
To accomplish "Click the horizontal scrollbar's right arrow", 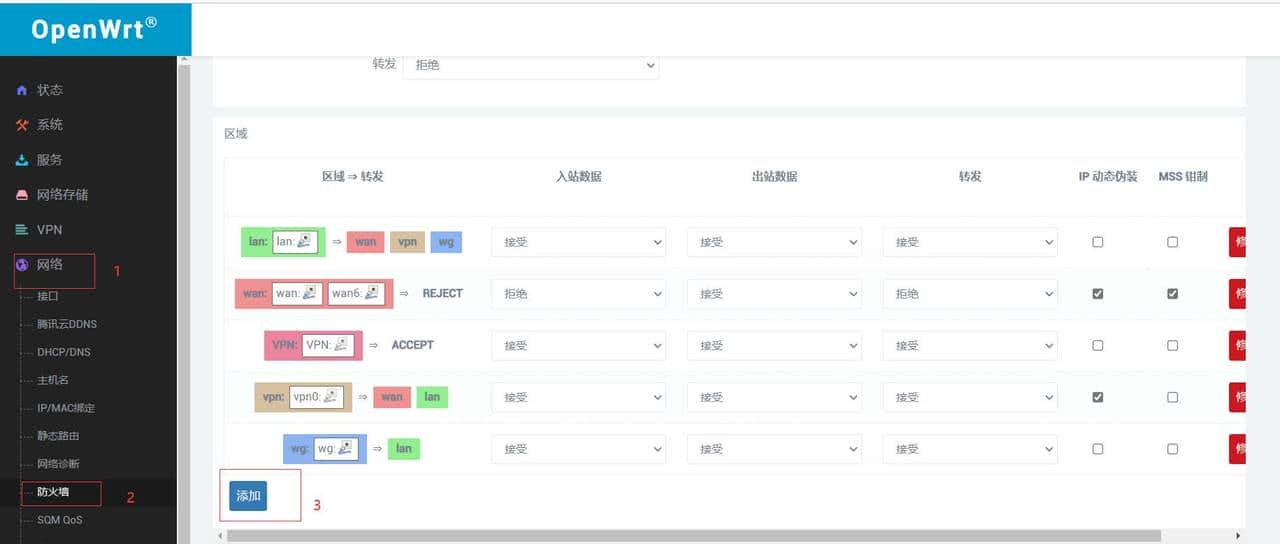I will (x=1238, y=536).
